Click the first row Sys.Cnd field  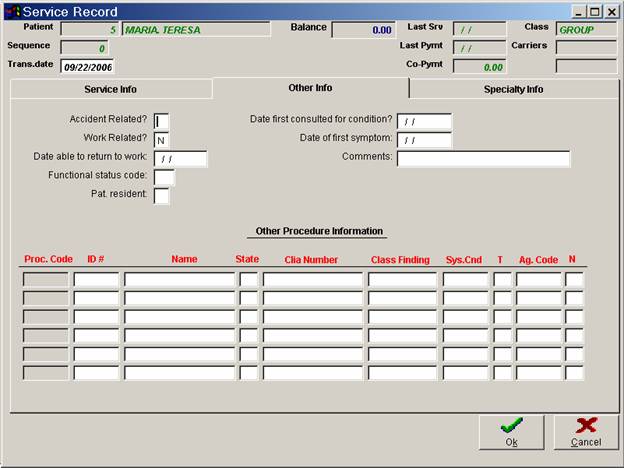point(465,279)
